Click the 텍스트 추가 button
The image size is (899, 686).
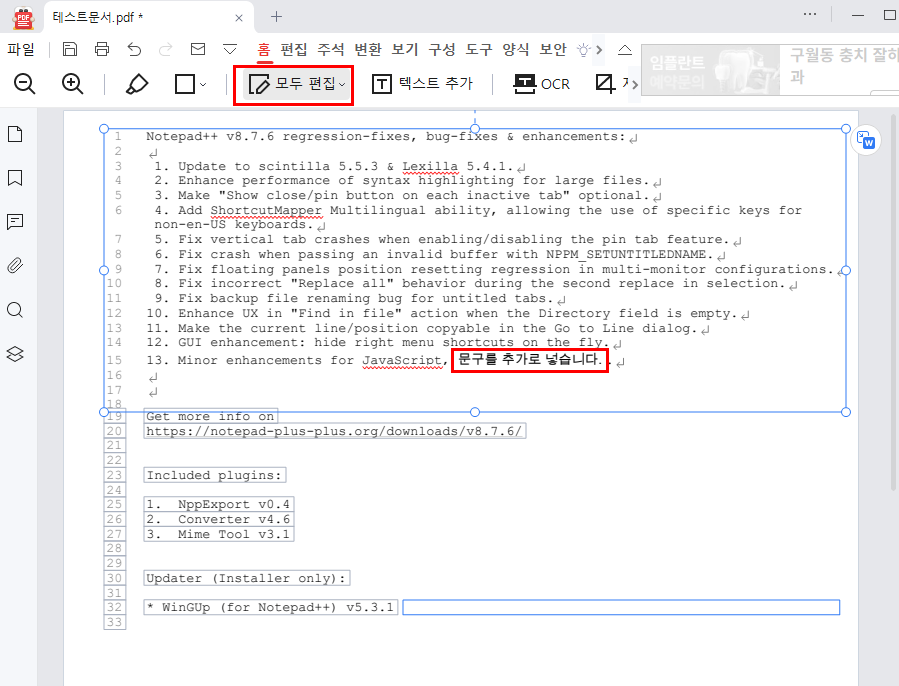point(423,84)
